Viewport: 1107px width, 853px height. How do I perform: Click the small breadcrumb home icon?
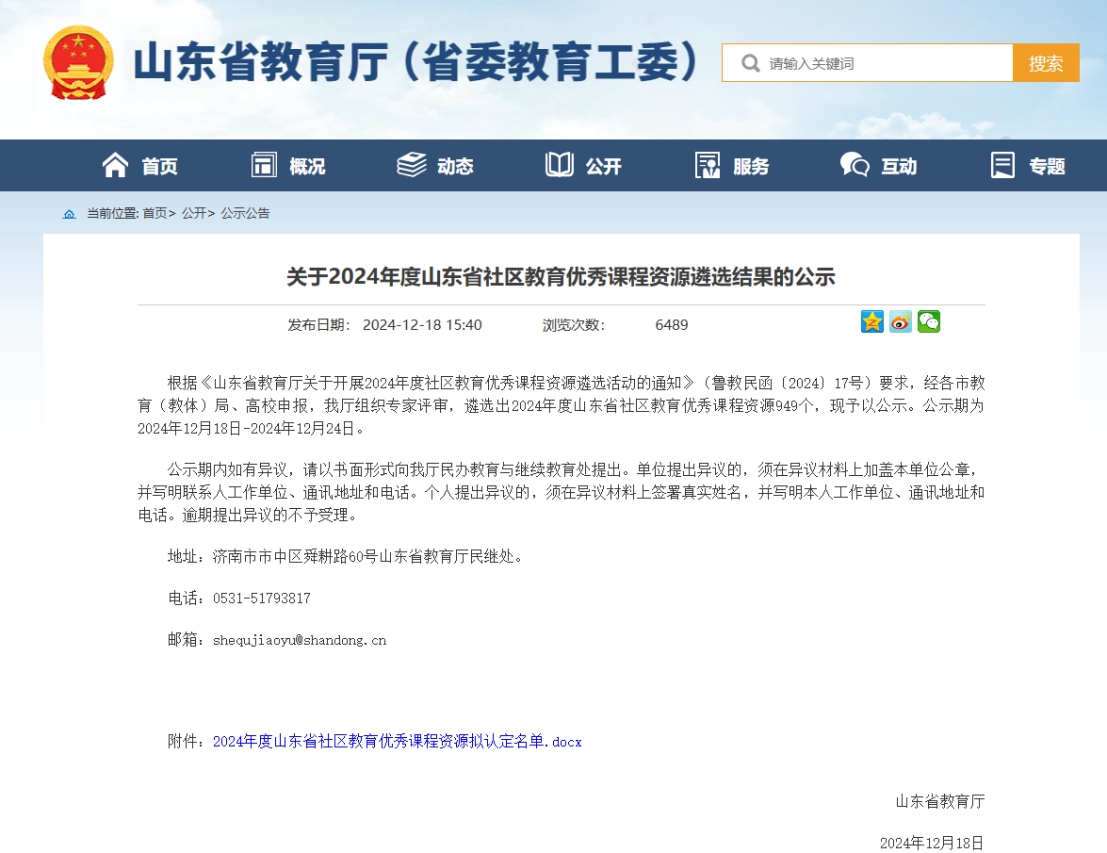click(69, 213)
